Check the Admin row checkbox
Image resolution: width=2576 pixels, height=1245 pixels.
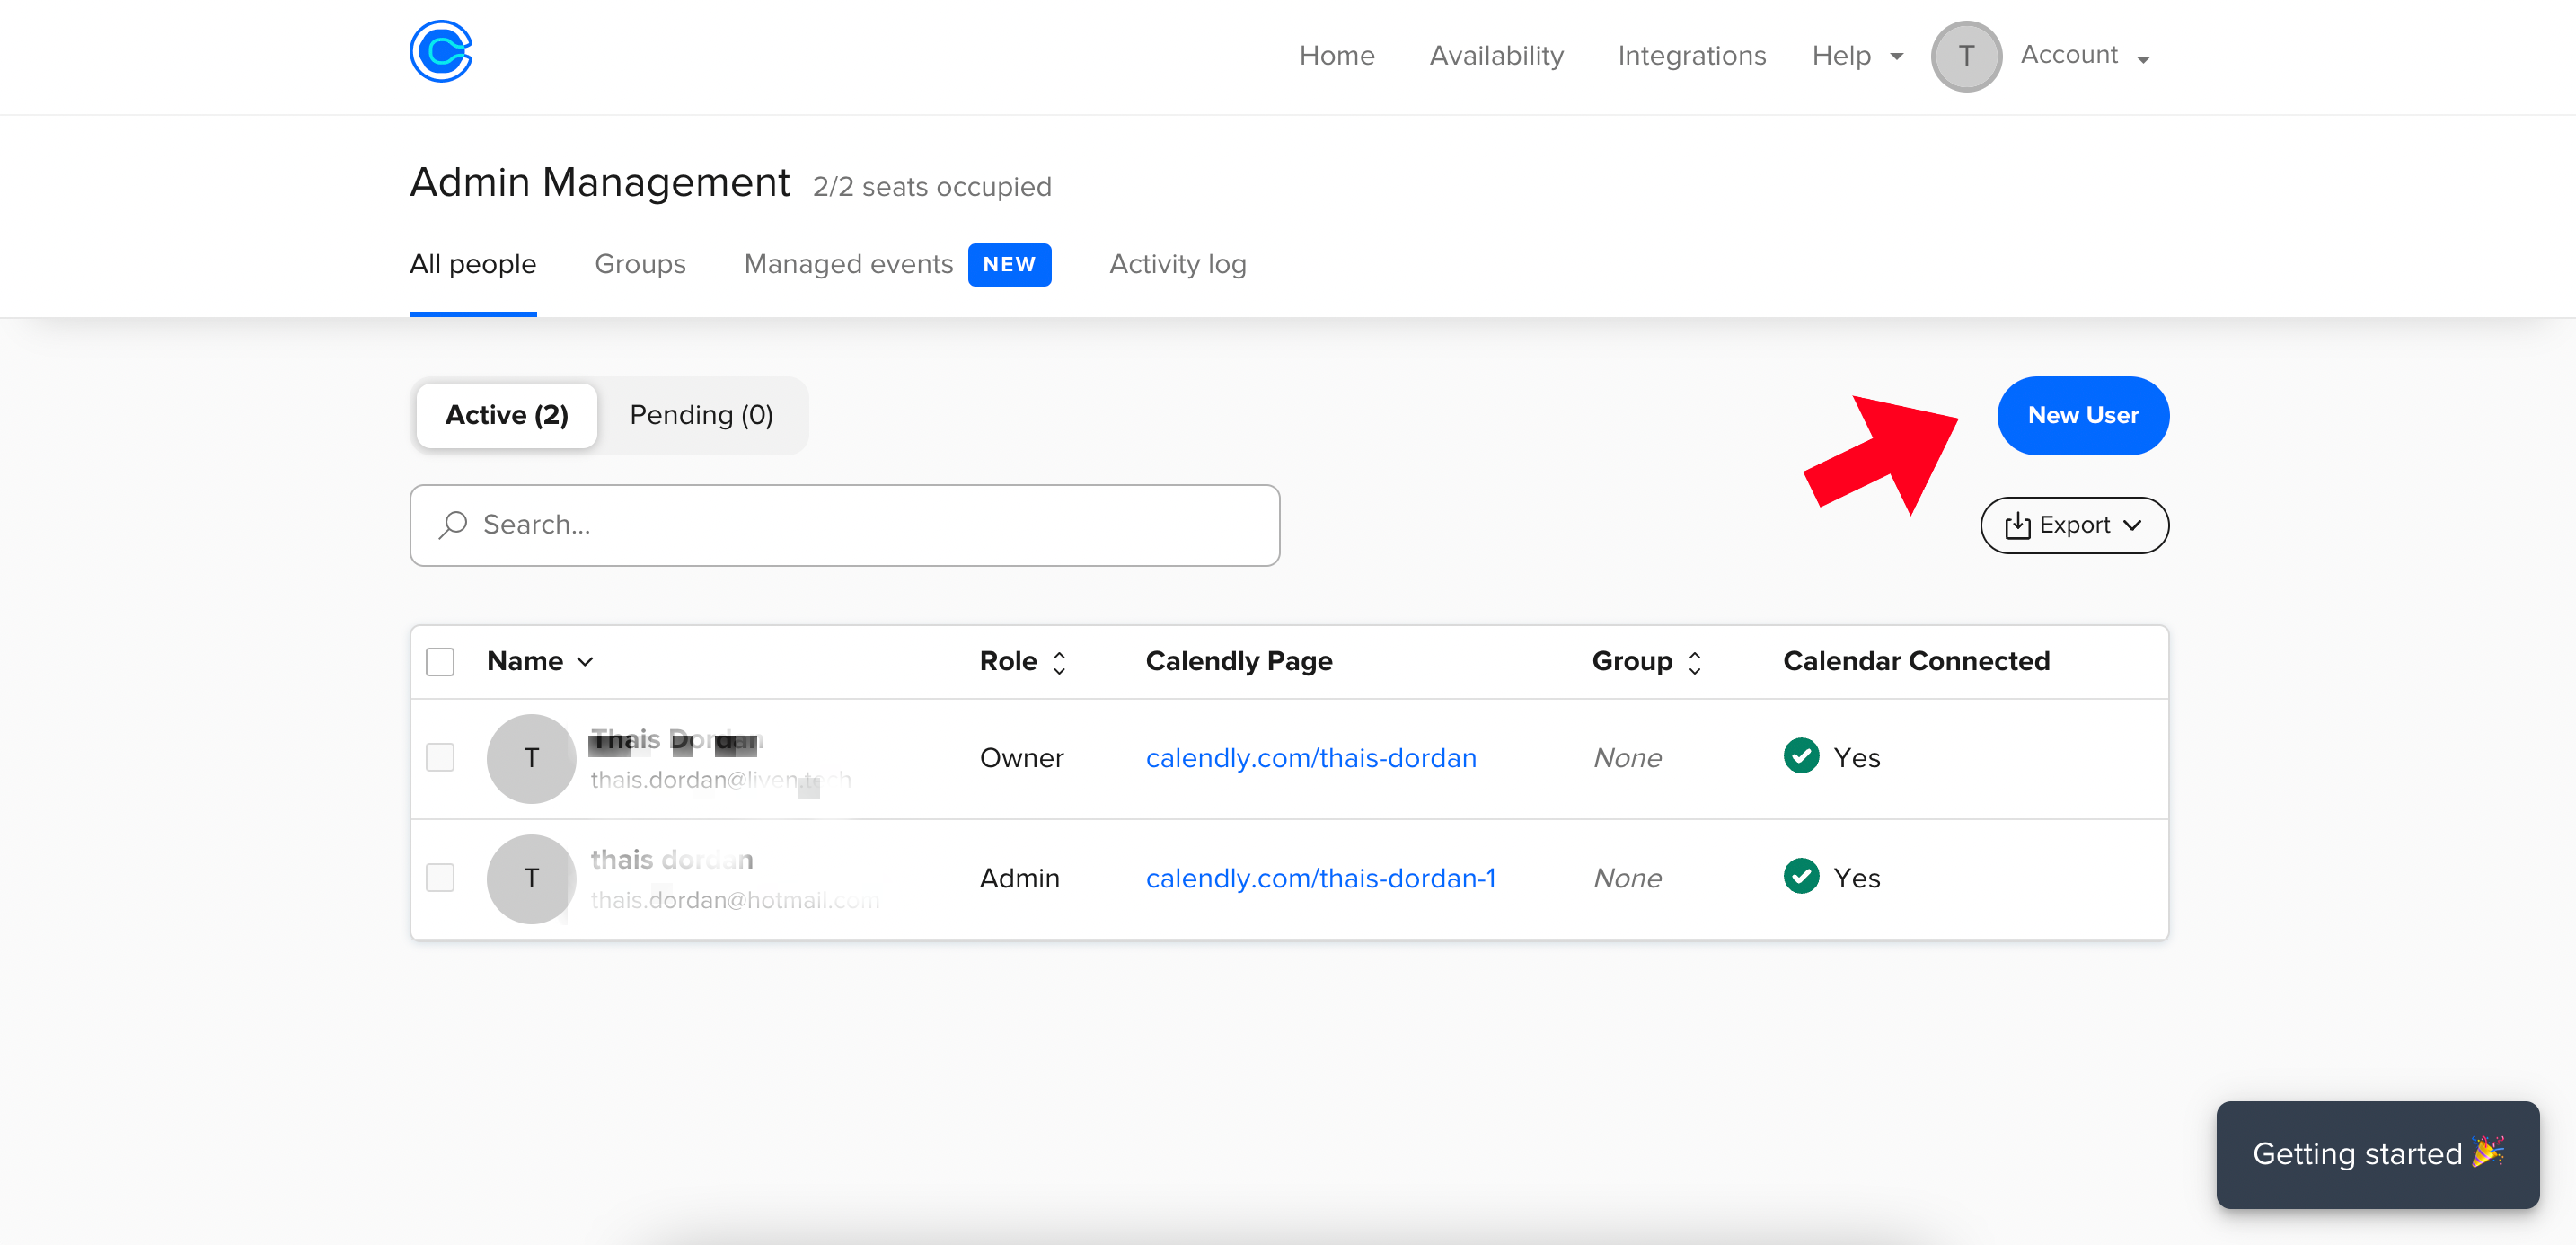(440, 877)
